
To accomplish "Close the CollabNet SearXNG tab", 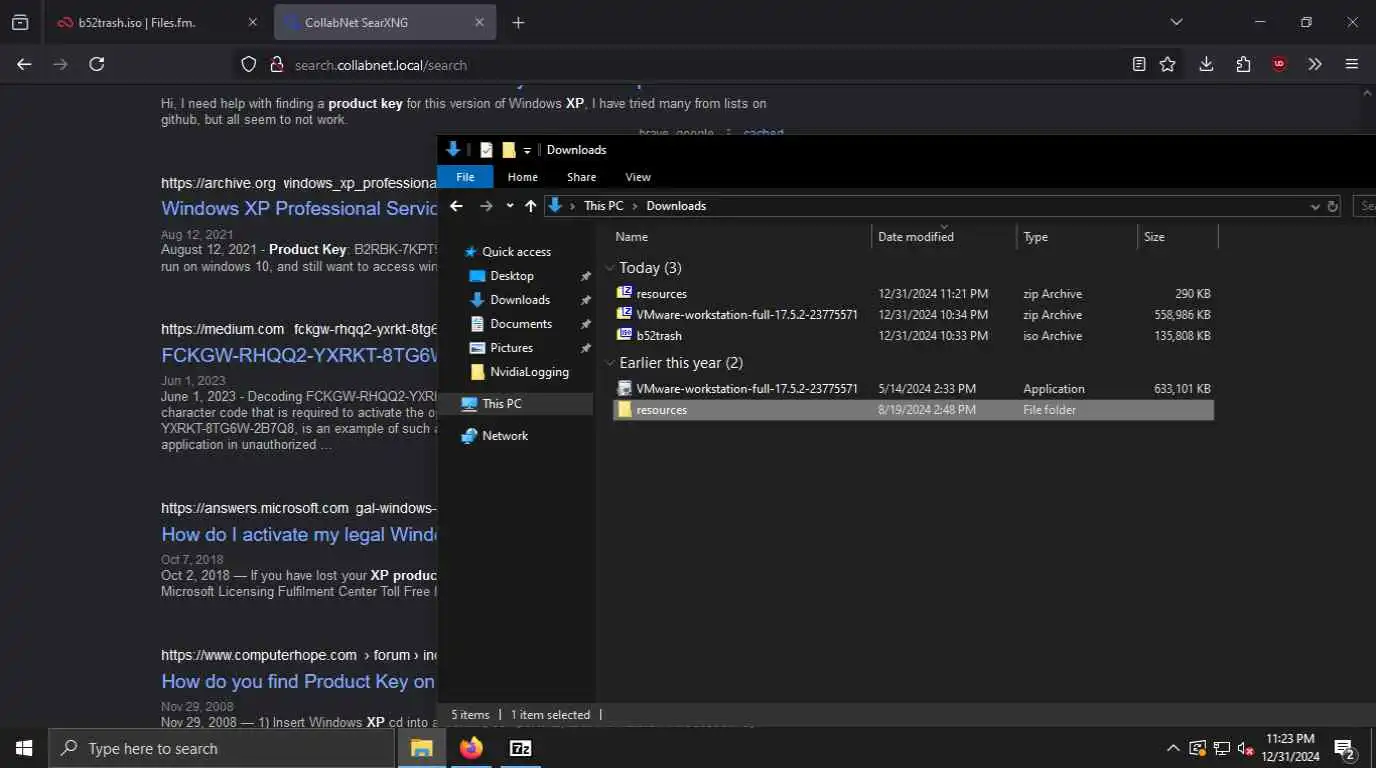I will (x=479, y=22).
